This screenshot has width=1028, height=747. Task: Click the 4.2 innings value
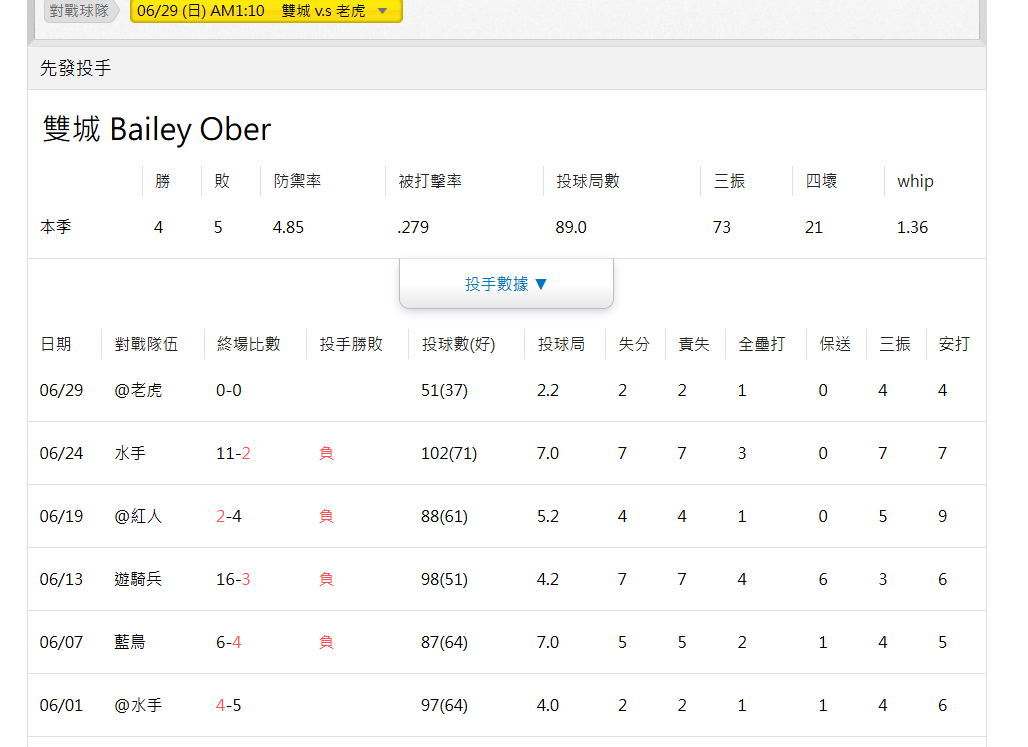(548, 580)
